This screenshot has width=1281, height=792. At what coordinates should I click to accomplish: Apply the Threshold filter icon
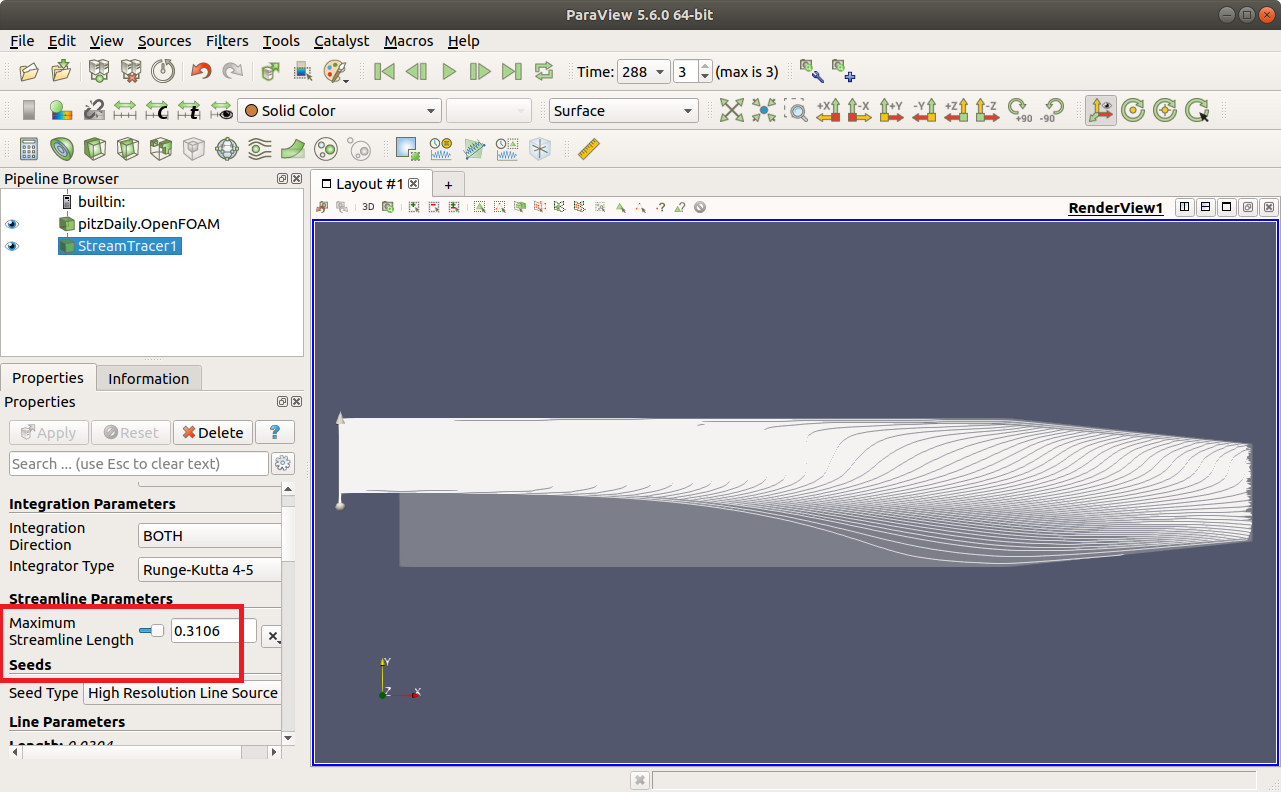point(160,149)
